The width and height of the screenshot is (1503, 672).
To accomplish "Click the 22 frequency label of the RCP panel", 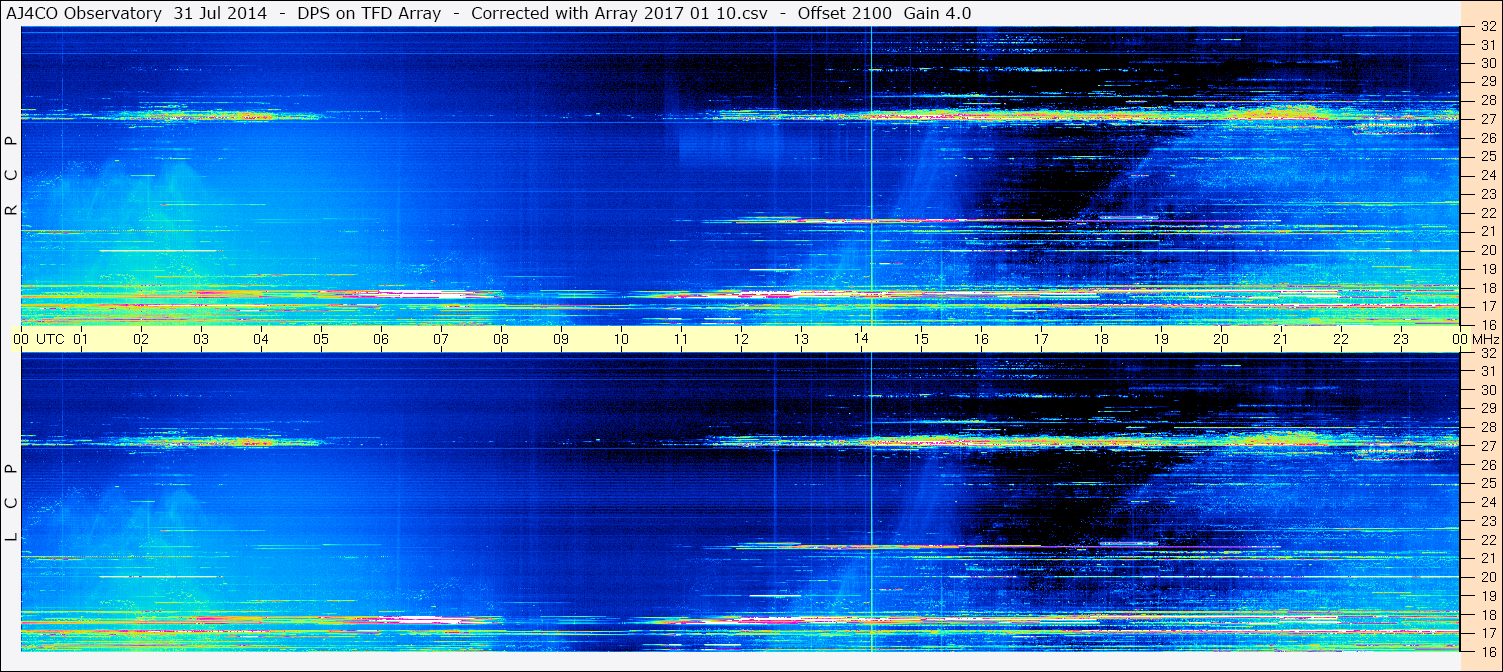I will [1487, 213].
